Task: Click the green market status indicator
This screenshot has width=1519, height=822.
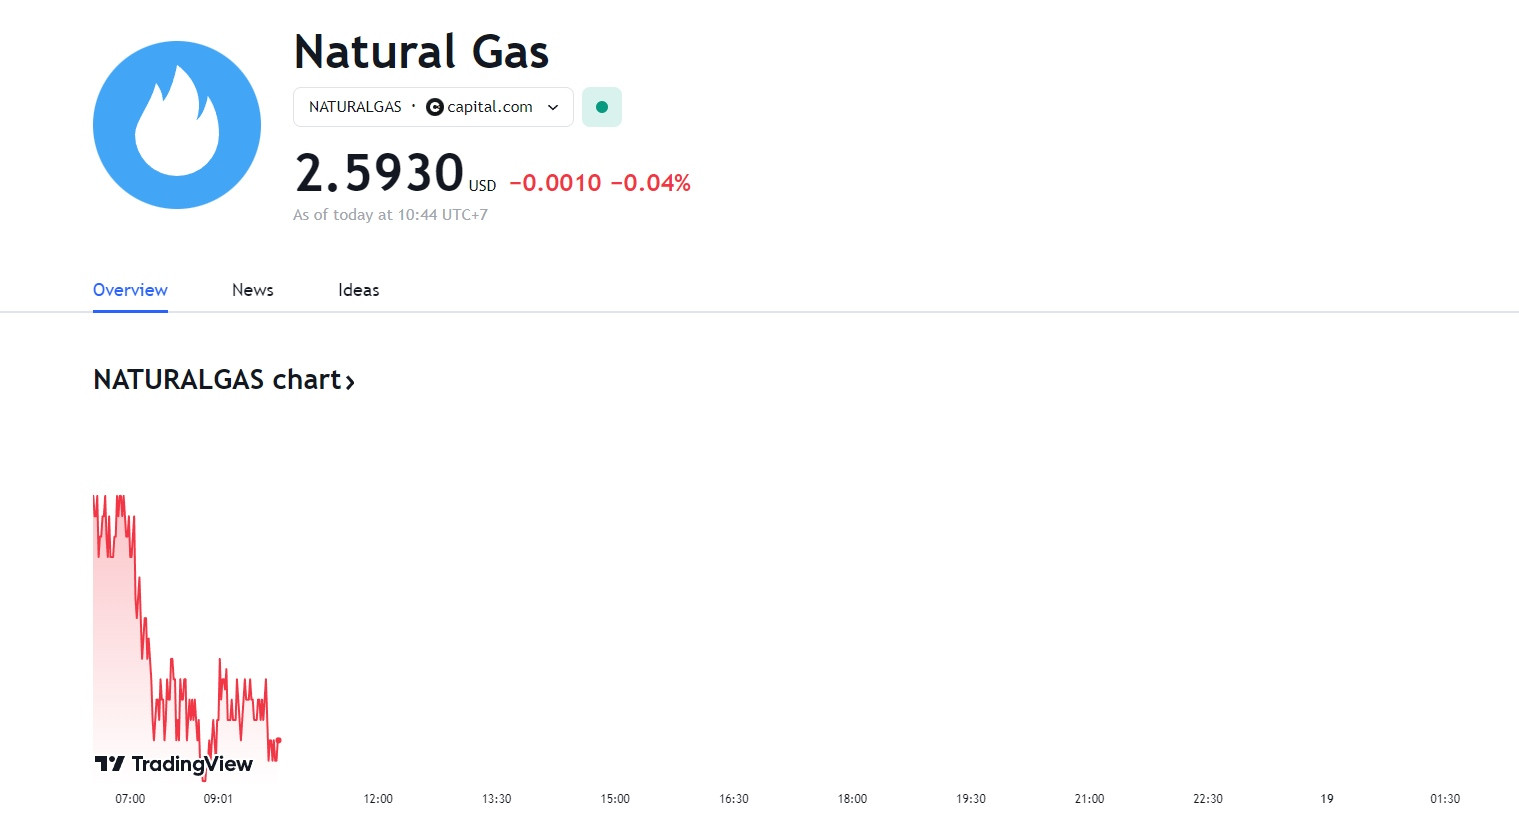Action: point(602,107)
